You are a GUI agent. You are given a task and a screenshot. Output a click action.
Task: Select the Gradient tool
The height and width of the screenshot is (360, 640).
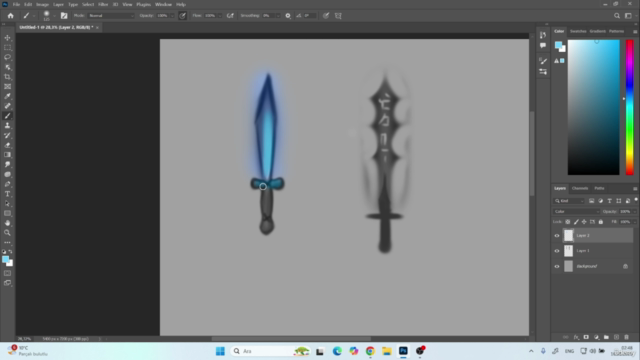[x=7, y=155]
